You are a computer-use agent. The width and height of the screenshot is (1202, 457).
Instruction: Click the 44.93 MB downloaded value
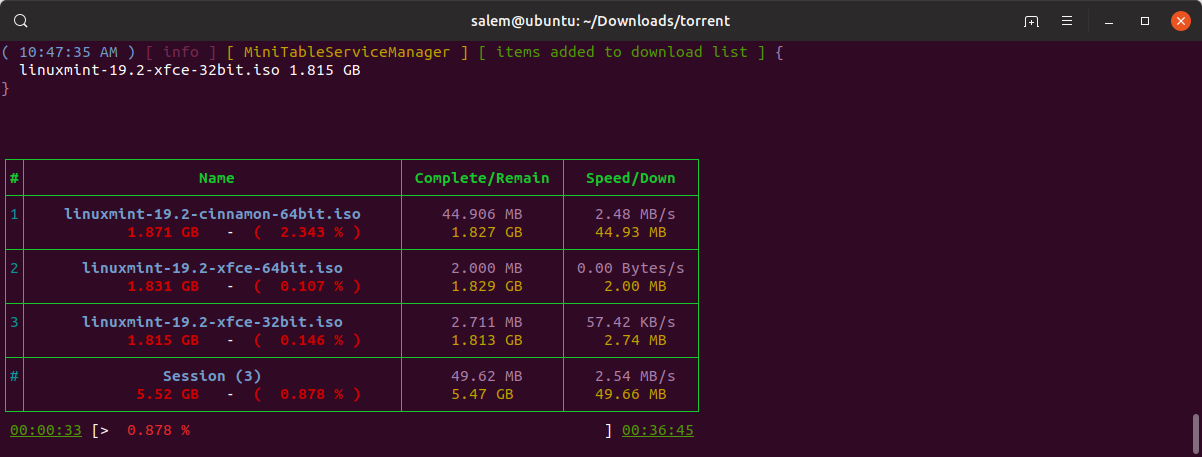click(631, 232)
